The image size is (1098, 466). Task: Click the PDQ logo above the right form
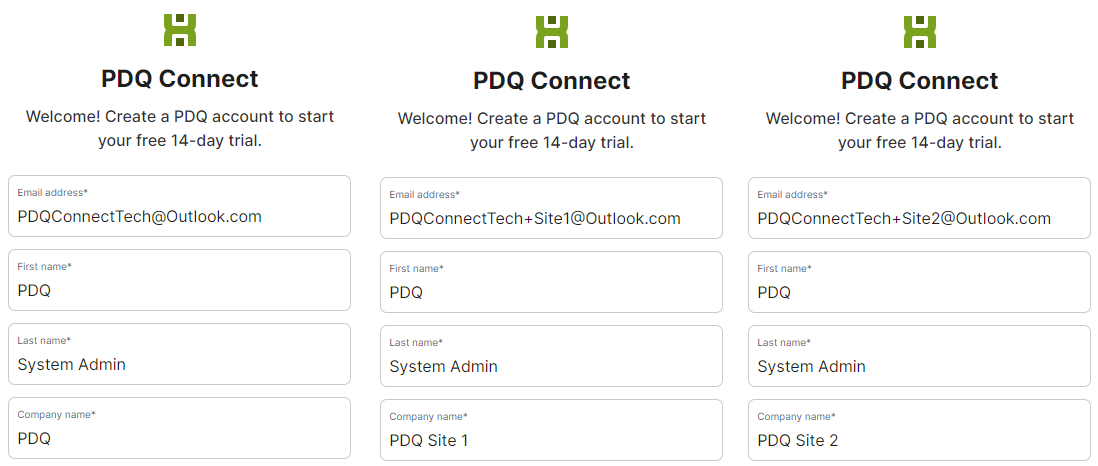coord(919,32)
